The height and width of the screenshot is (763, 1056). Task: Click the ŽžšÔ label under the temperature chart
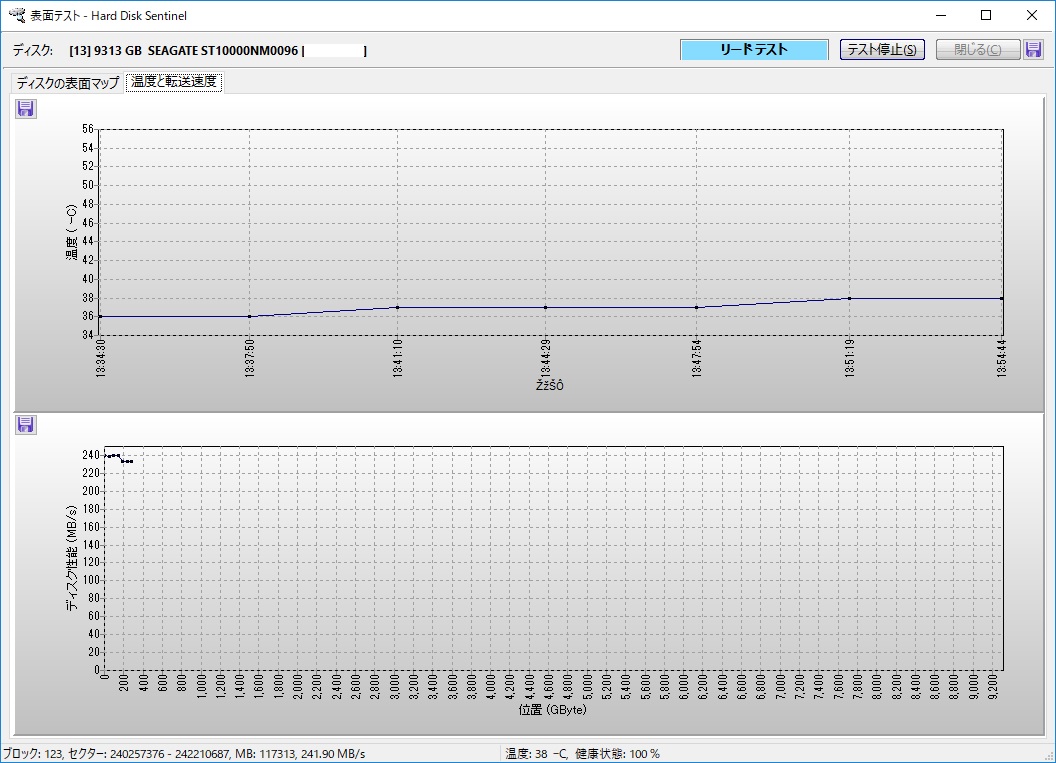(x=550, y=385)
